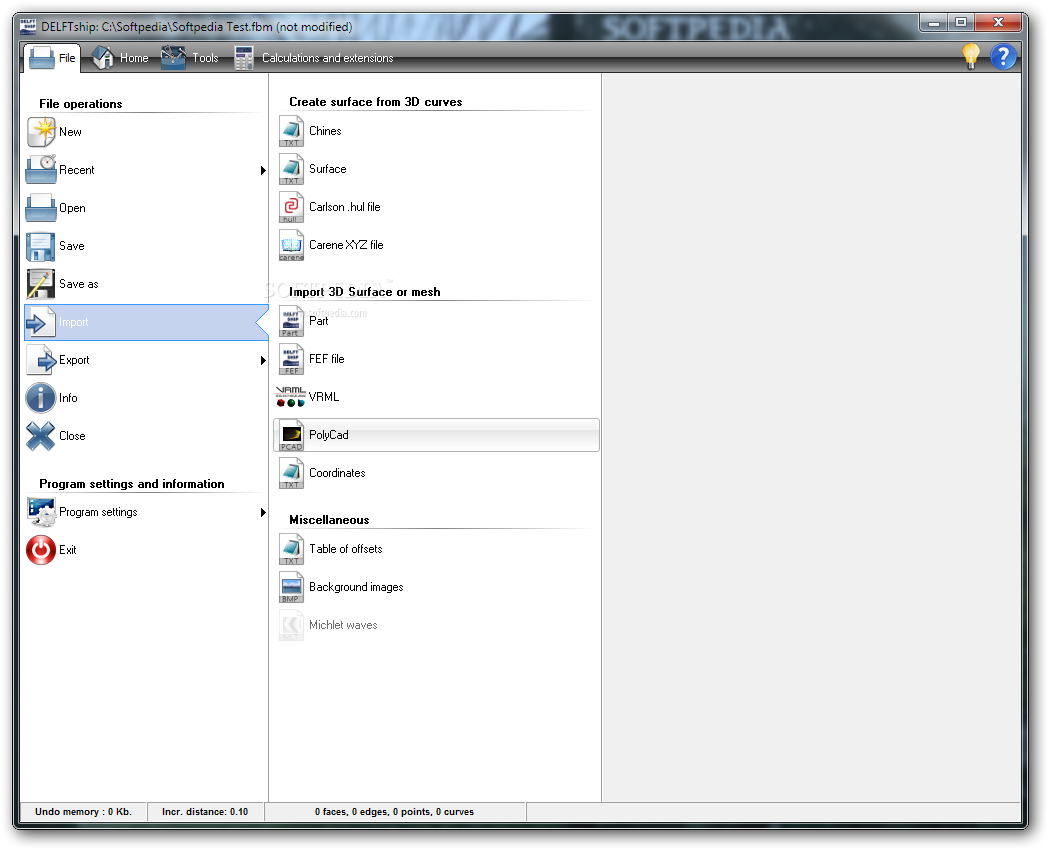The height and width of the screenshot is (850, 1049).
Task: Click the Save floppy disk icon
Action: [x=41, y=246]
